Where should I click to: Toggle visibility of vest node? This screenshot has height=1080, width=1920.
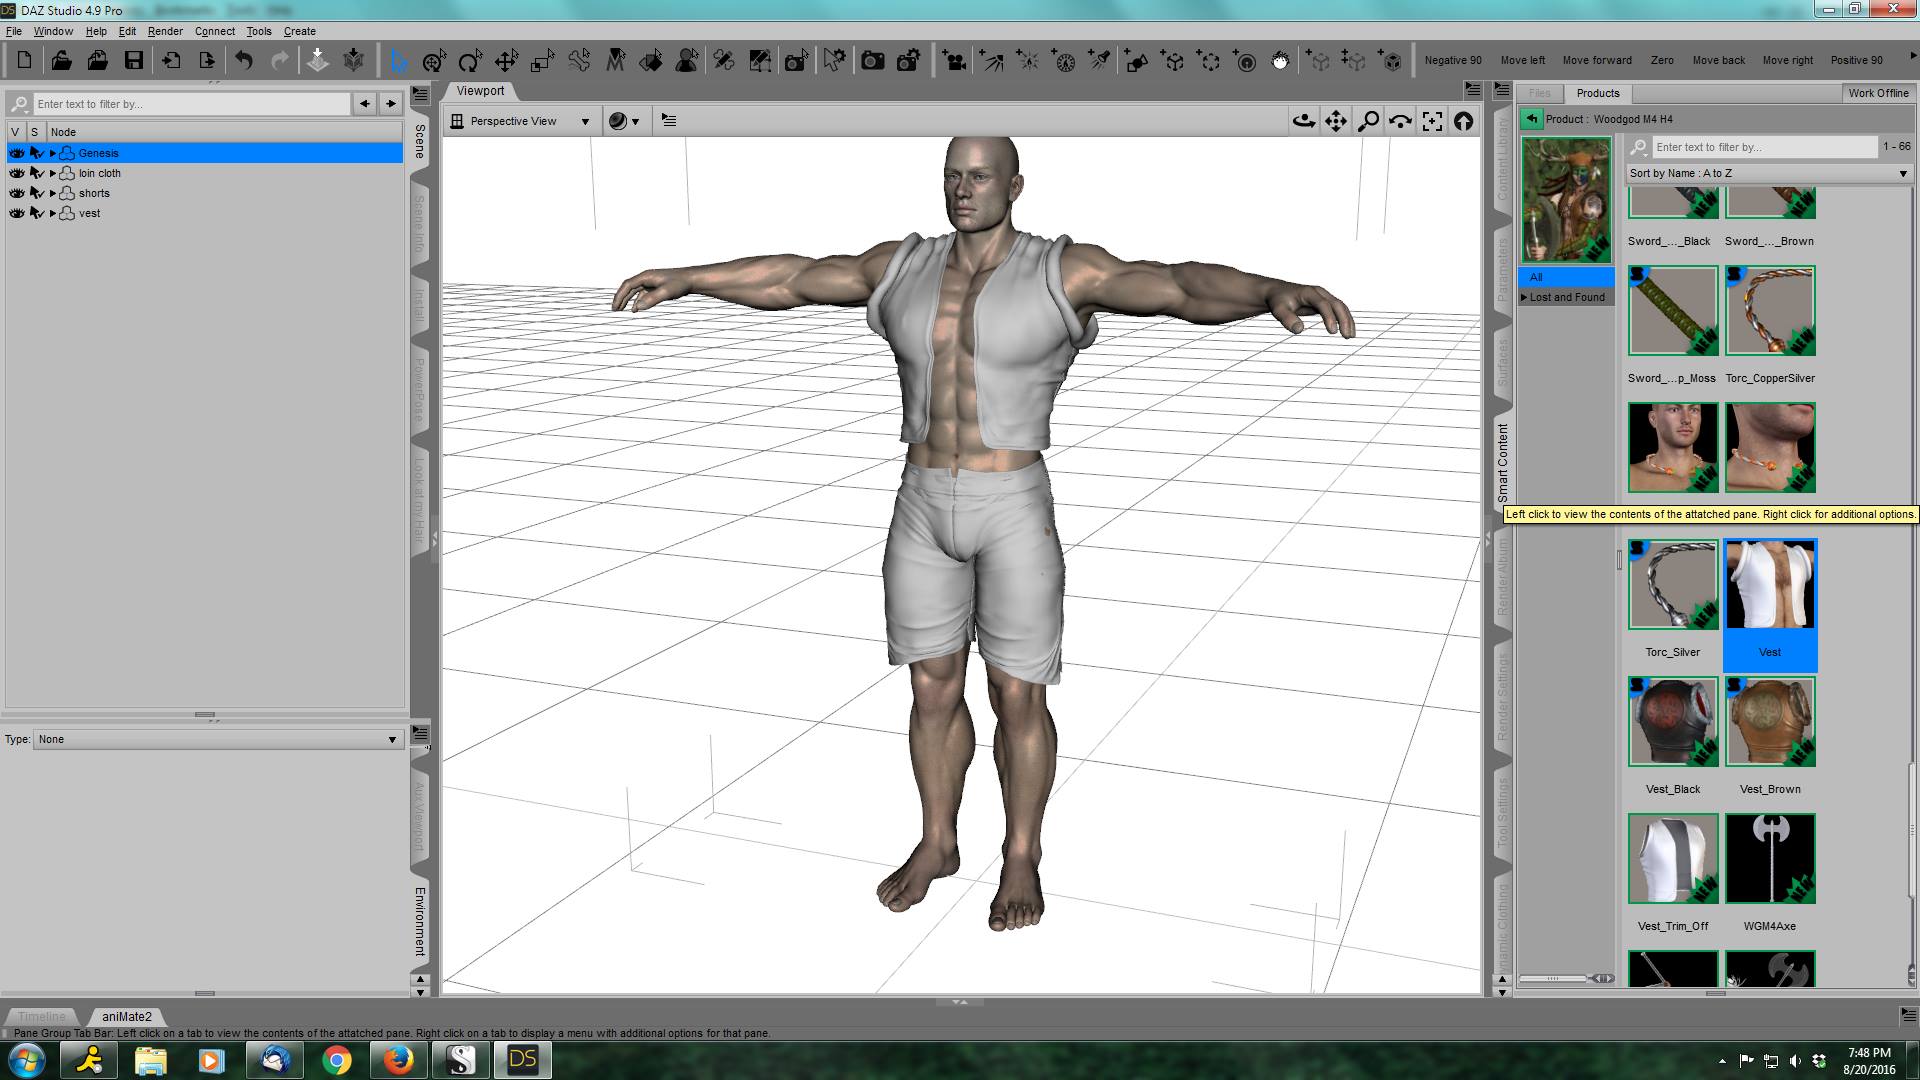tap(16, 213)
